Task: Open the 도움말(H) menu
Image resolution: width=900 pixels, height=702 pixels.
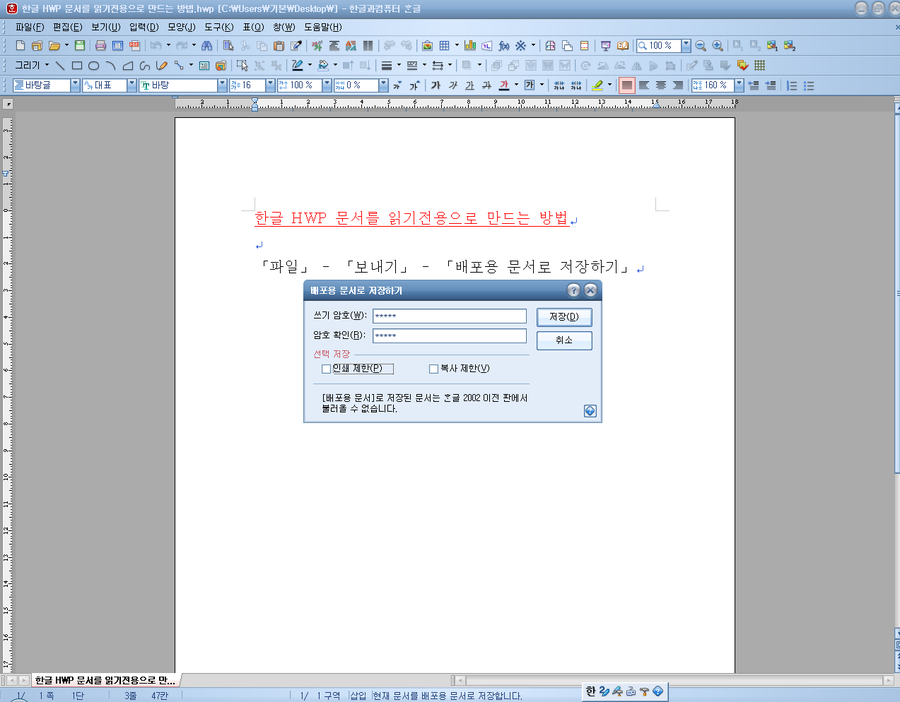Action: coord(323,27)
